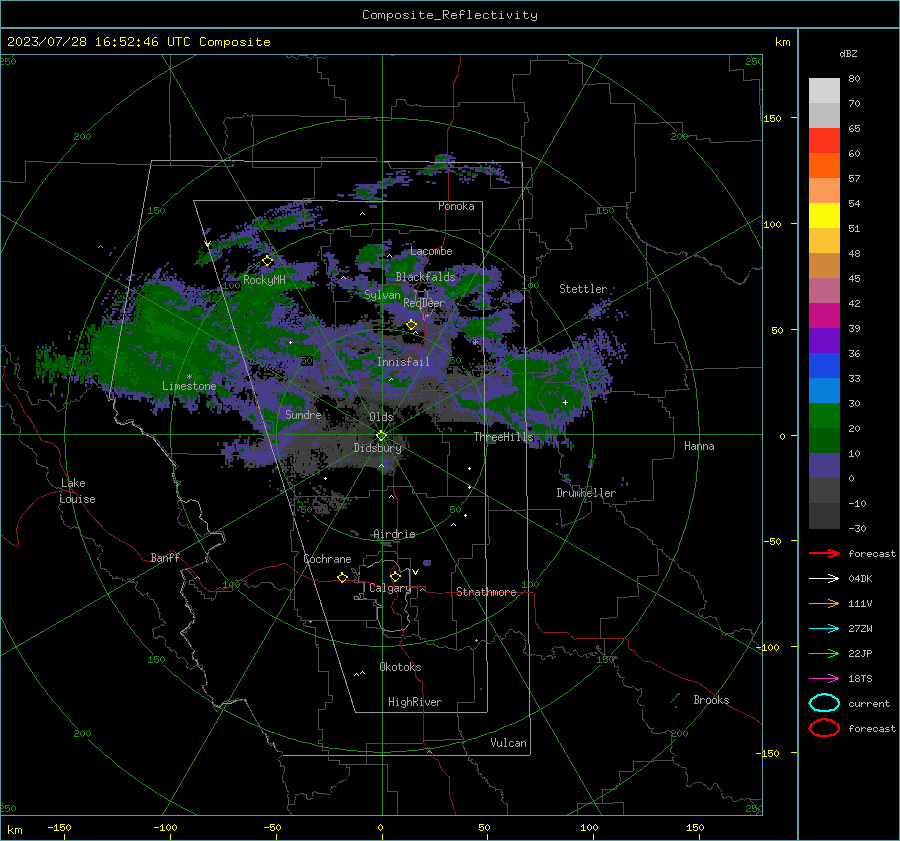Viewport: 900px width, 841px height.
Task: Click the Cochrane city label
Action: 327,559
